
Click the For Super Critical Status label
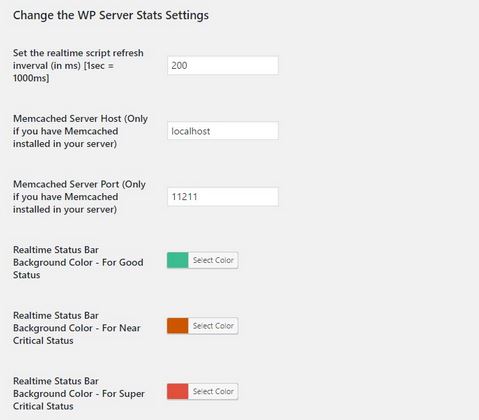click(x=79, y=394)
